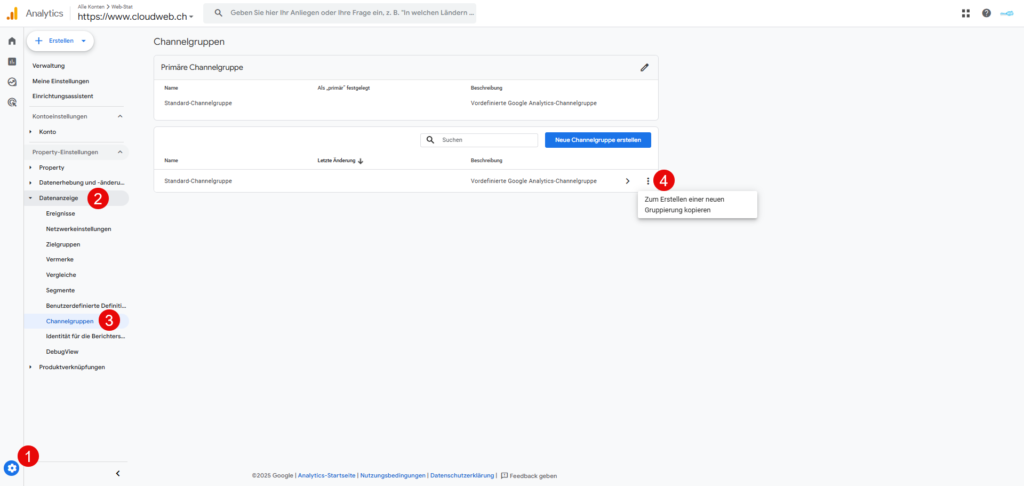Open the Help question mark icon
The width and height of the screenshot is (1024, 486).
tap(986, 13)
